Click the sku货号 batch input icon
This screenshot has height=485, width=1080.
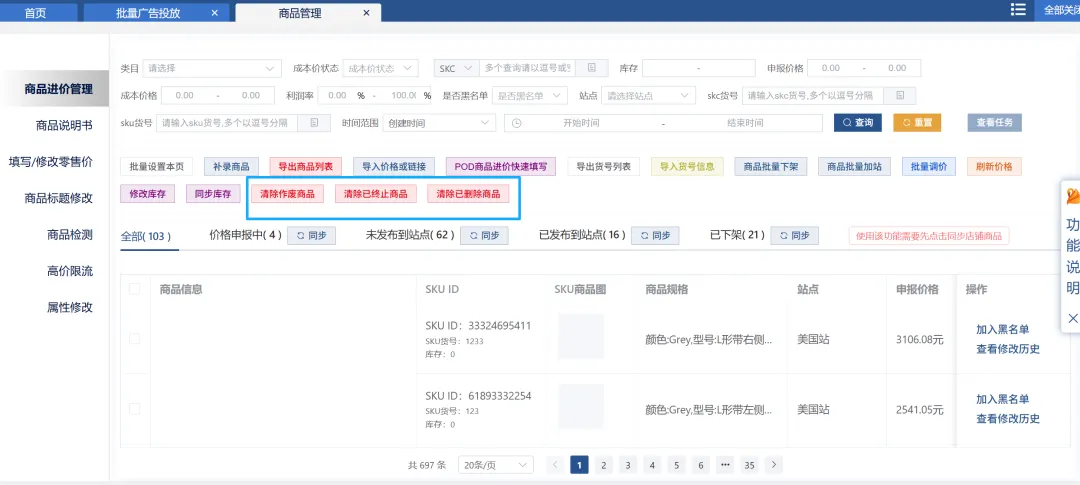coord(314,123)
